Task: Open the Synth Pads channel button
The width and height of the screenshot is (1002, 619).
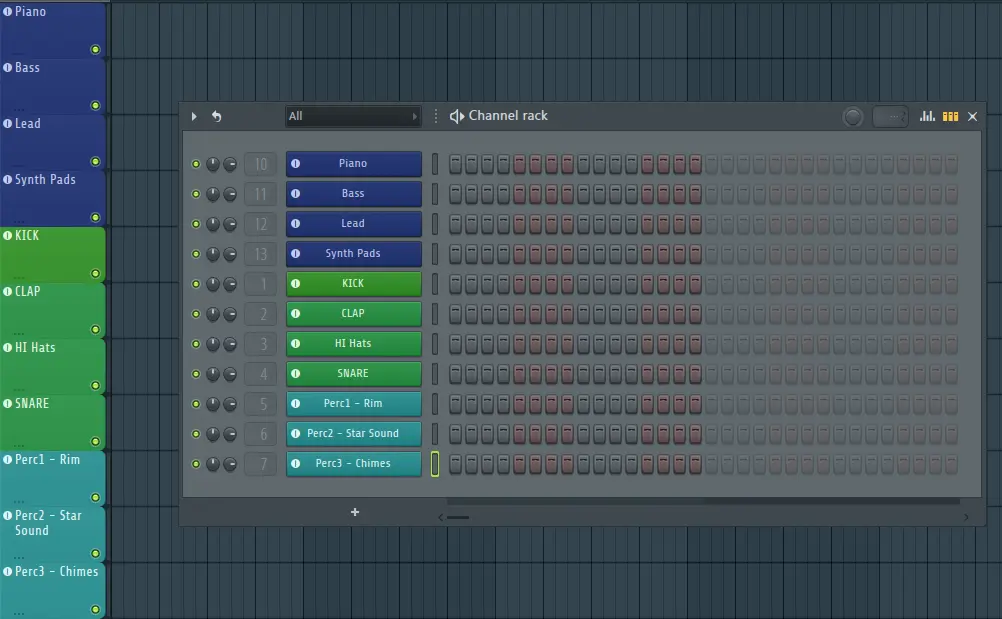Action: click(x=353, y=254)
